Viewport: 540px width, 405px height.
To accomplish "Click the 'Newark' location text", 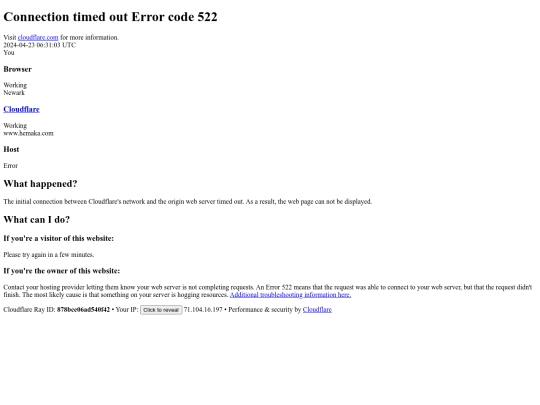I will (x=14, y=93).
